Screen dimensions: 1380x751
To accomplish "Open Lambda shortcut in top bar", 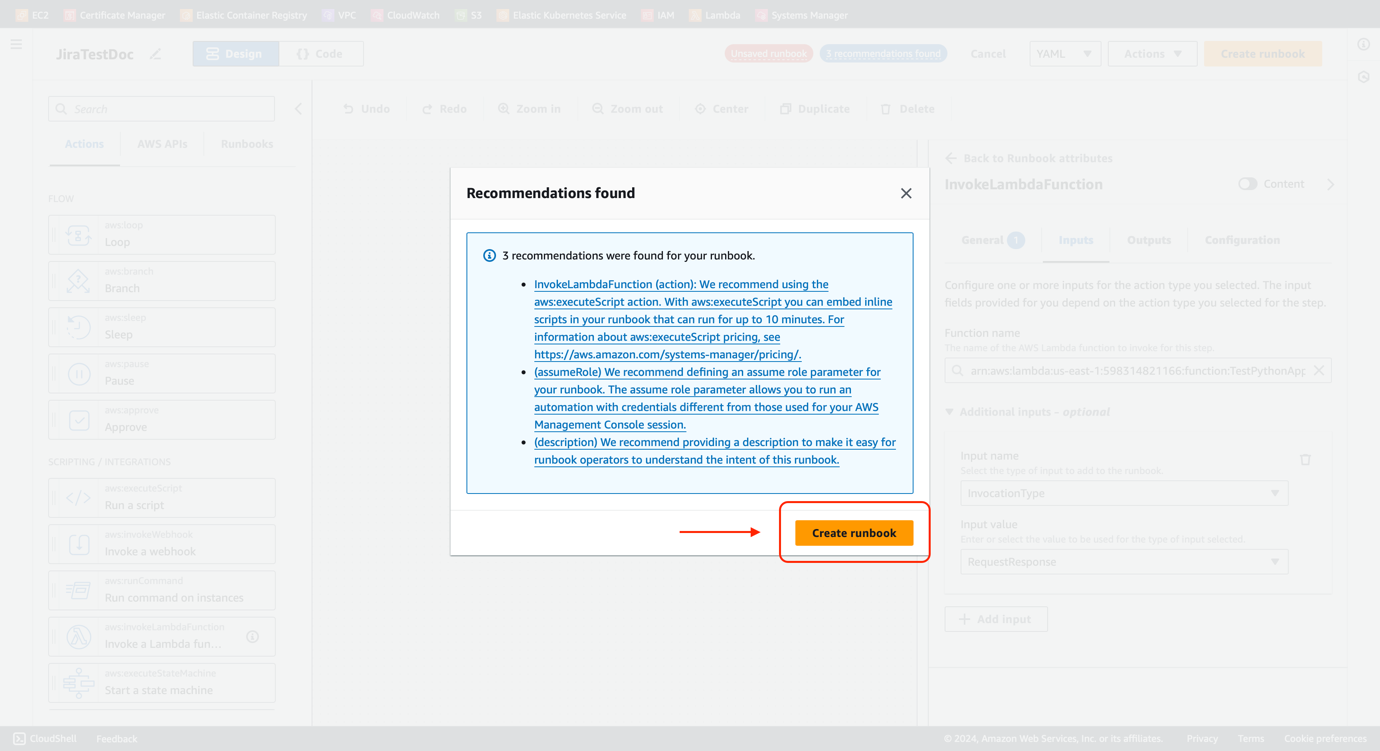I will [x=715, y=15].
